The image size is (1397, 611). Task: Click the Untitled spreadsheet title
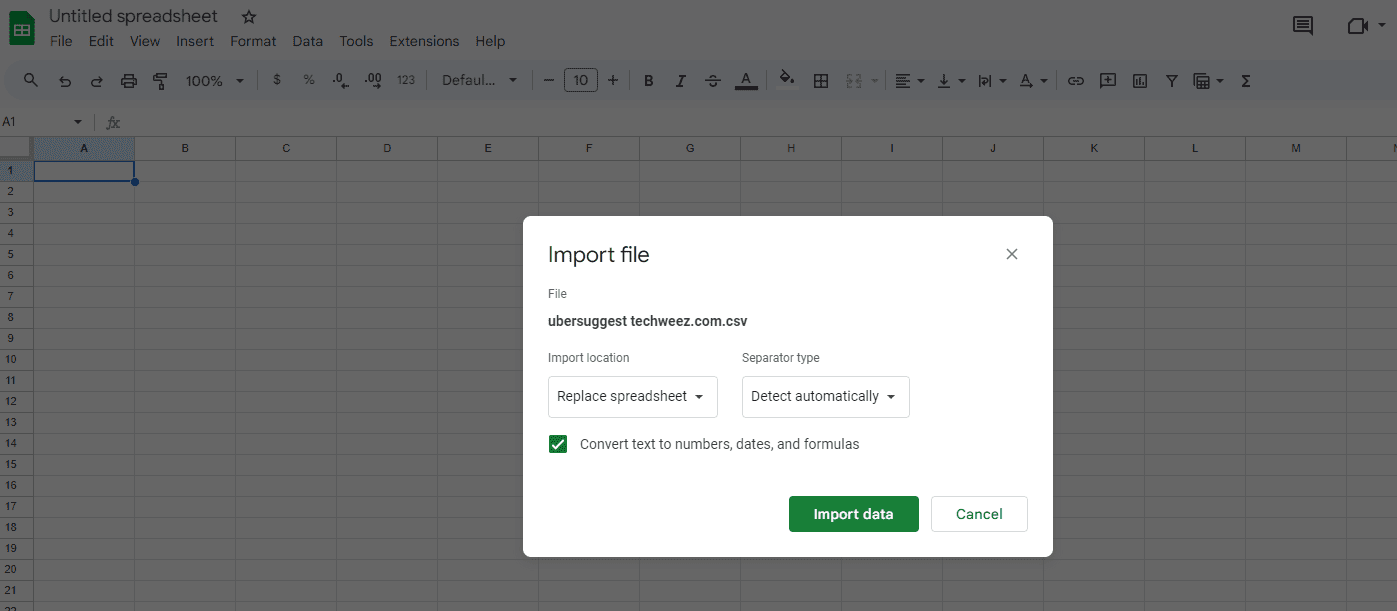(x=133, y=16)
